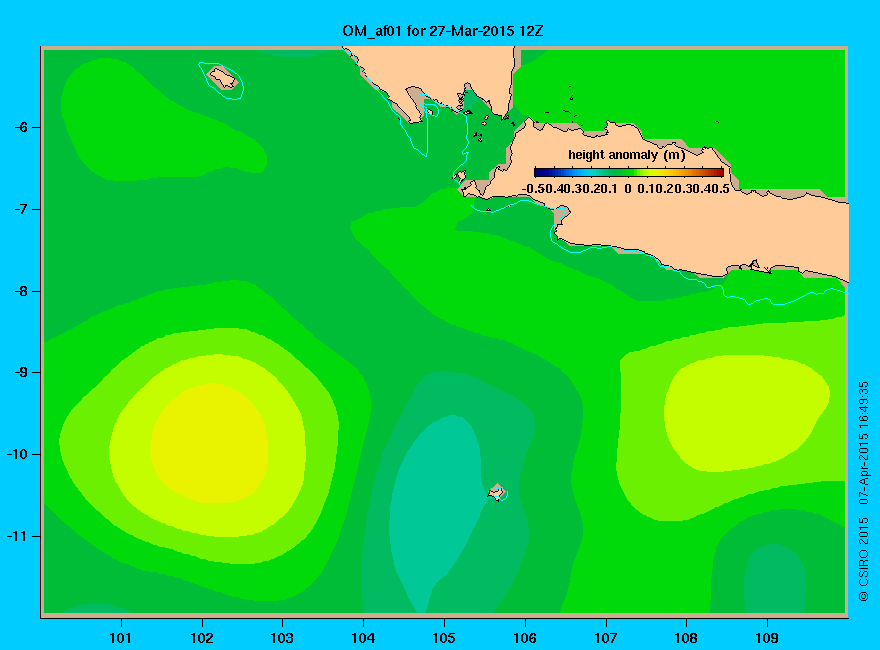Click longitude axis label 107
880x650 pixels.
[606, 638]
